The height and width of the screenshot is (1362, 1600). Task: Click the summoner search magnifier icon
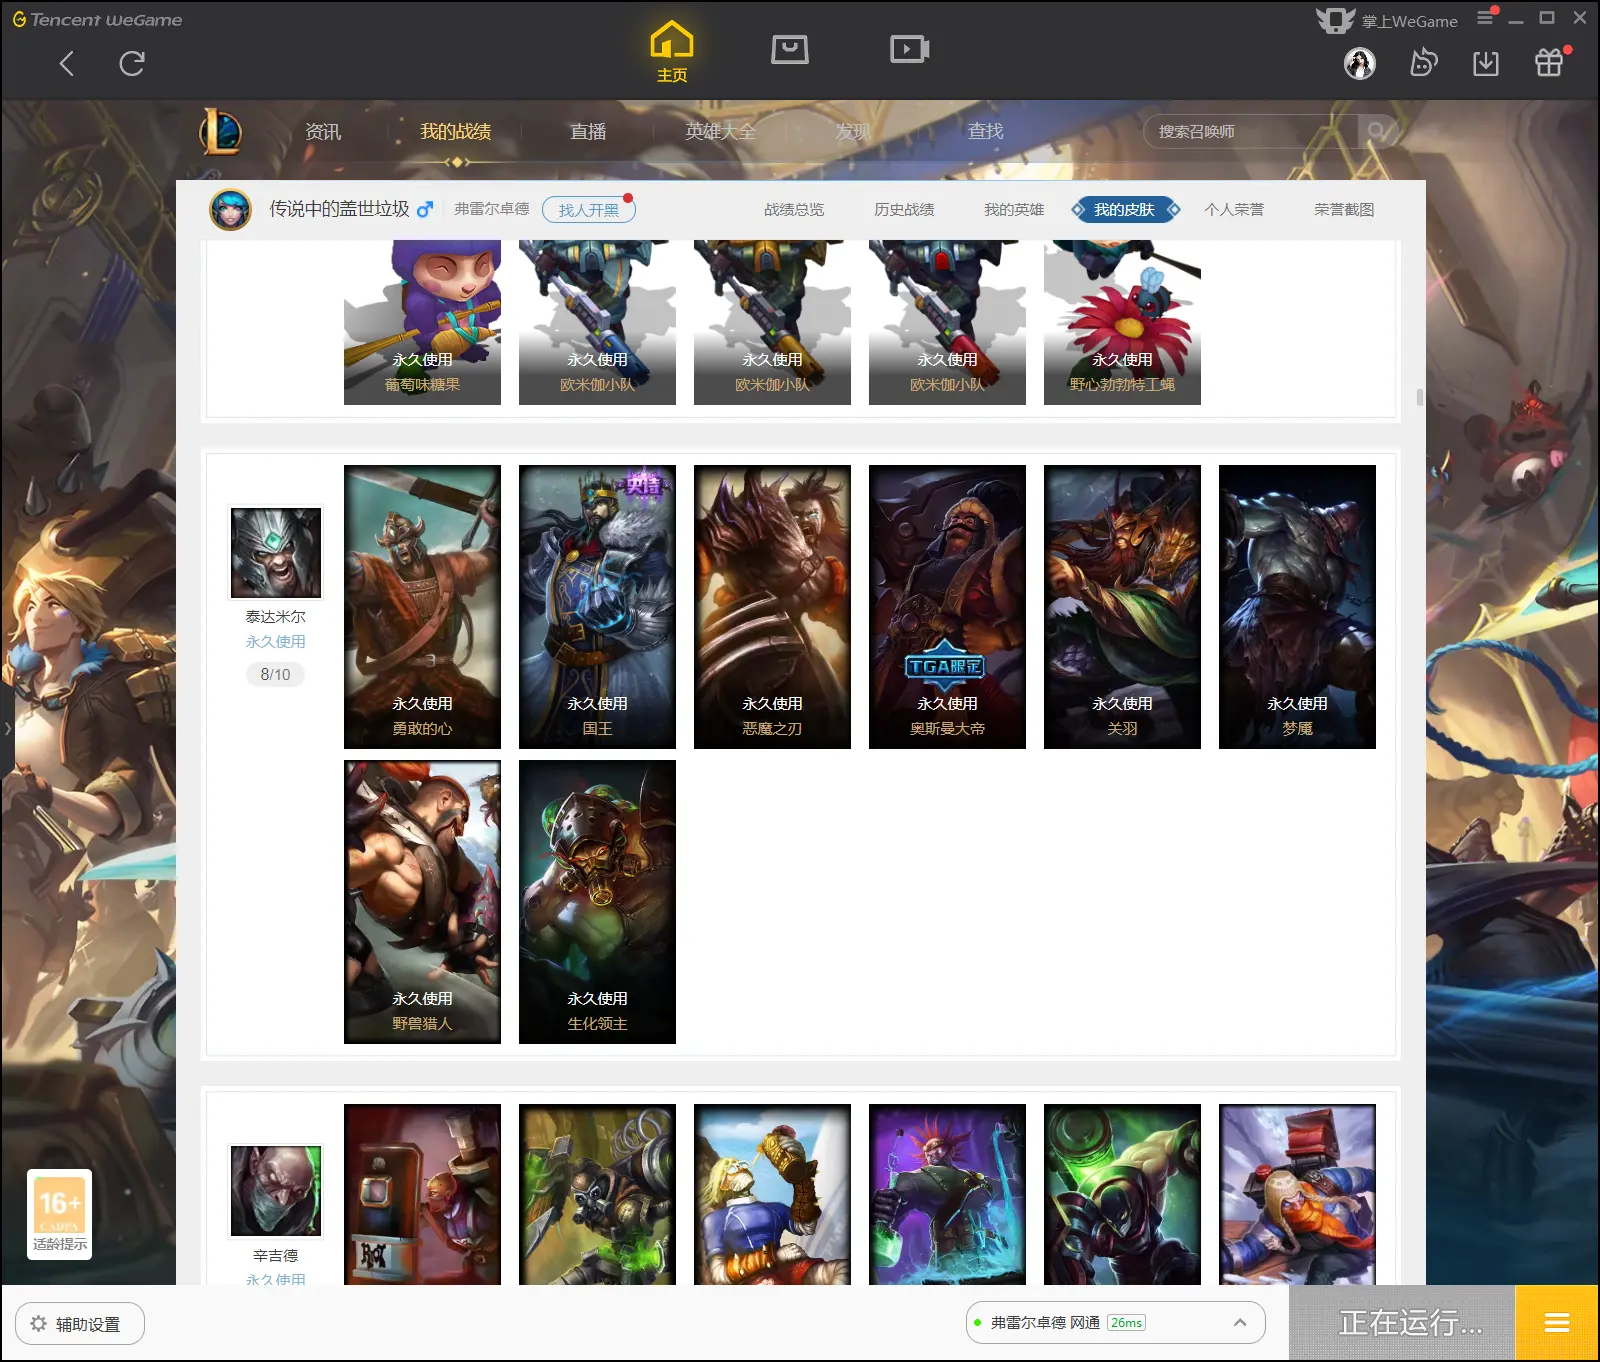(x=1377, y=131)
